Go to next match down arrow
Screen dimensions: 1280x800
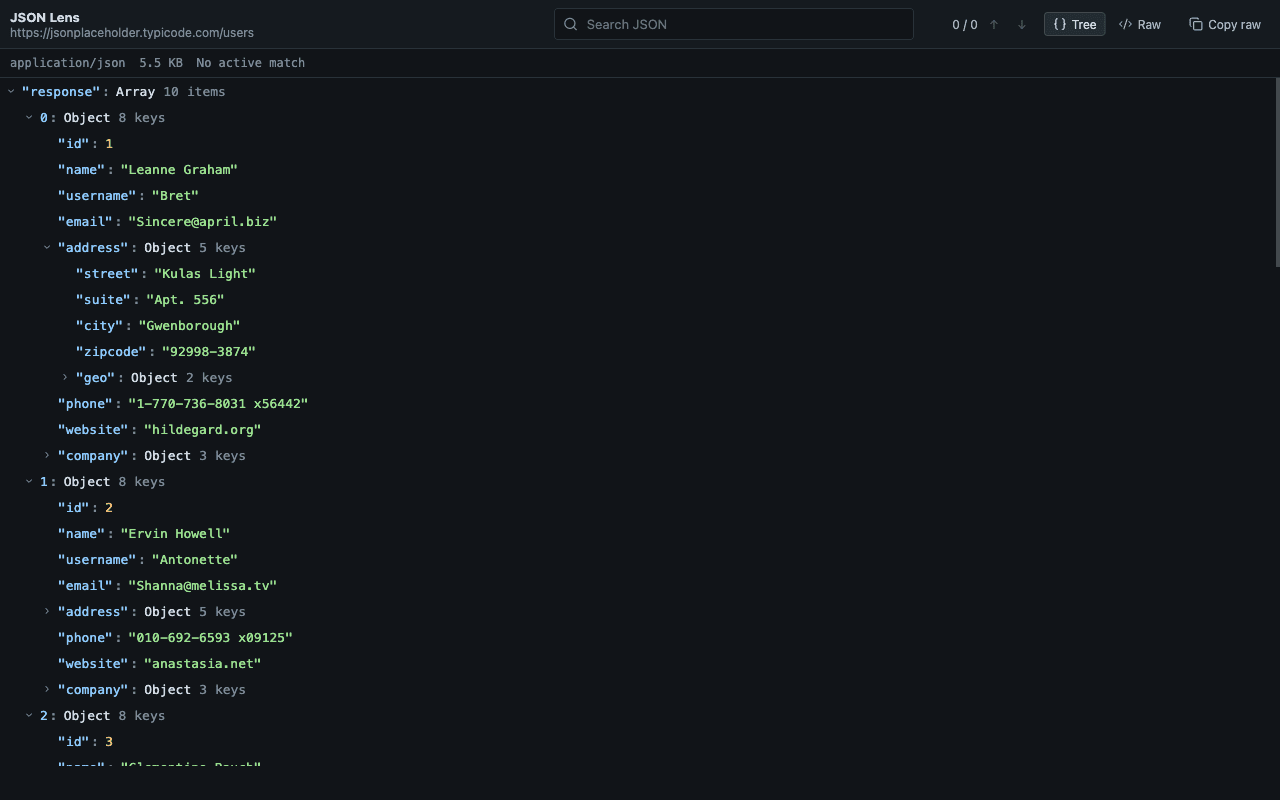coord(1022,24)
